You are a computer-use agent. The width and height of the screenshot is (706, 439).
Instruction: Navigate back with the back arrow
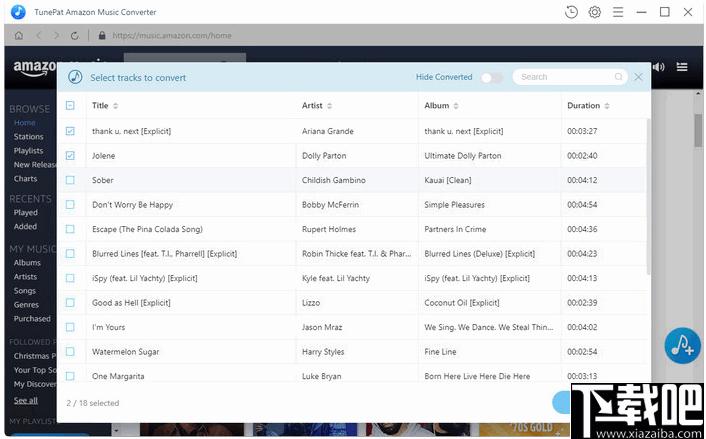[x=39, y=36]
